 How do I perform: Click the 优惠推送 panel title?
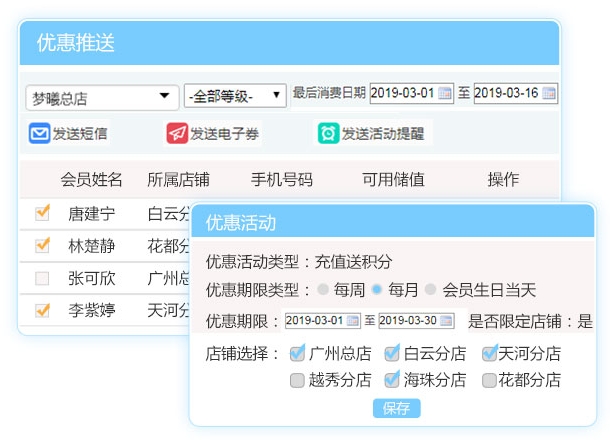click(75, 42)
